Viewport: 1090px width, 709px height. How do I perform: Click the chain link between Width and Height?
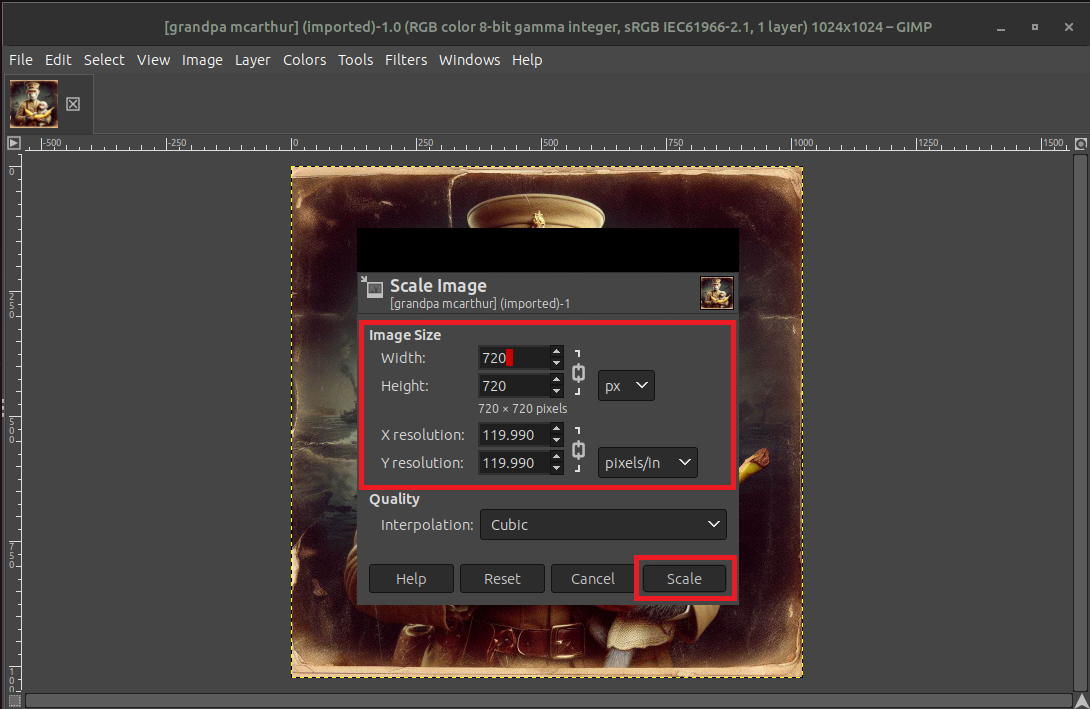(578, 371)
